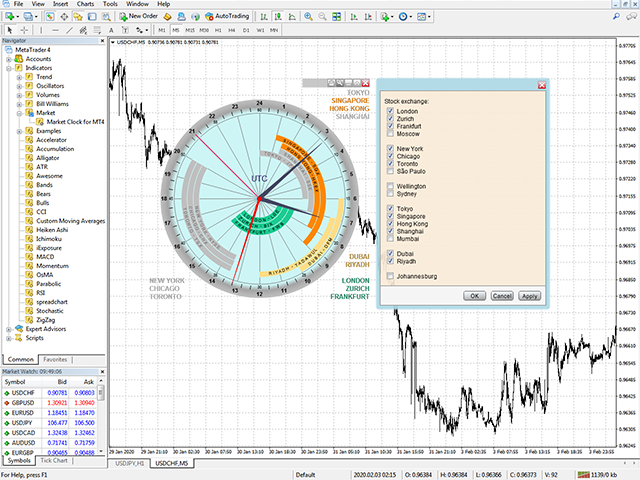Viewport: 640px width, 480px height.
Task: Click the Tile Windows icon
Action: coord(336,16)
